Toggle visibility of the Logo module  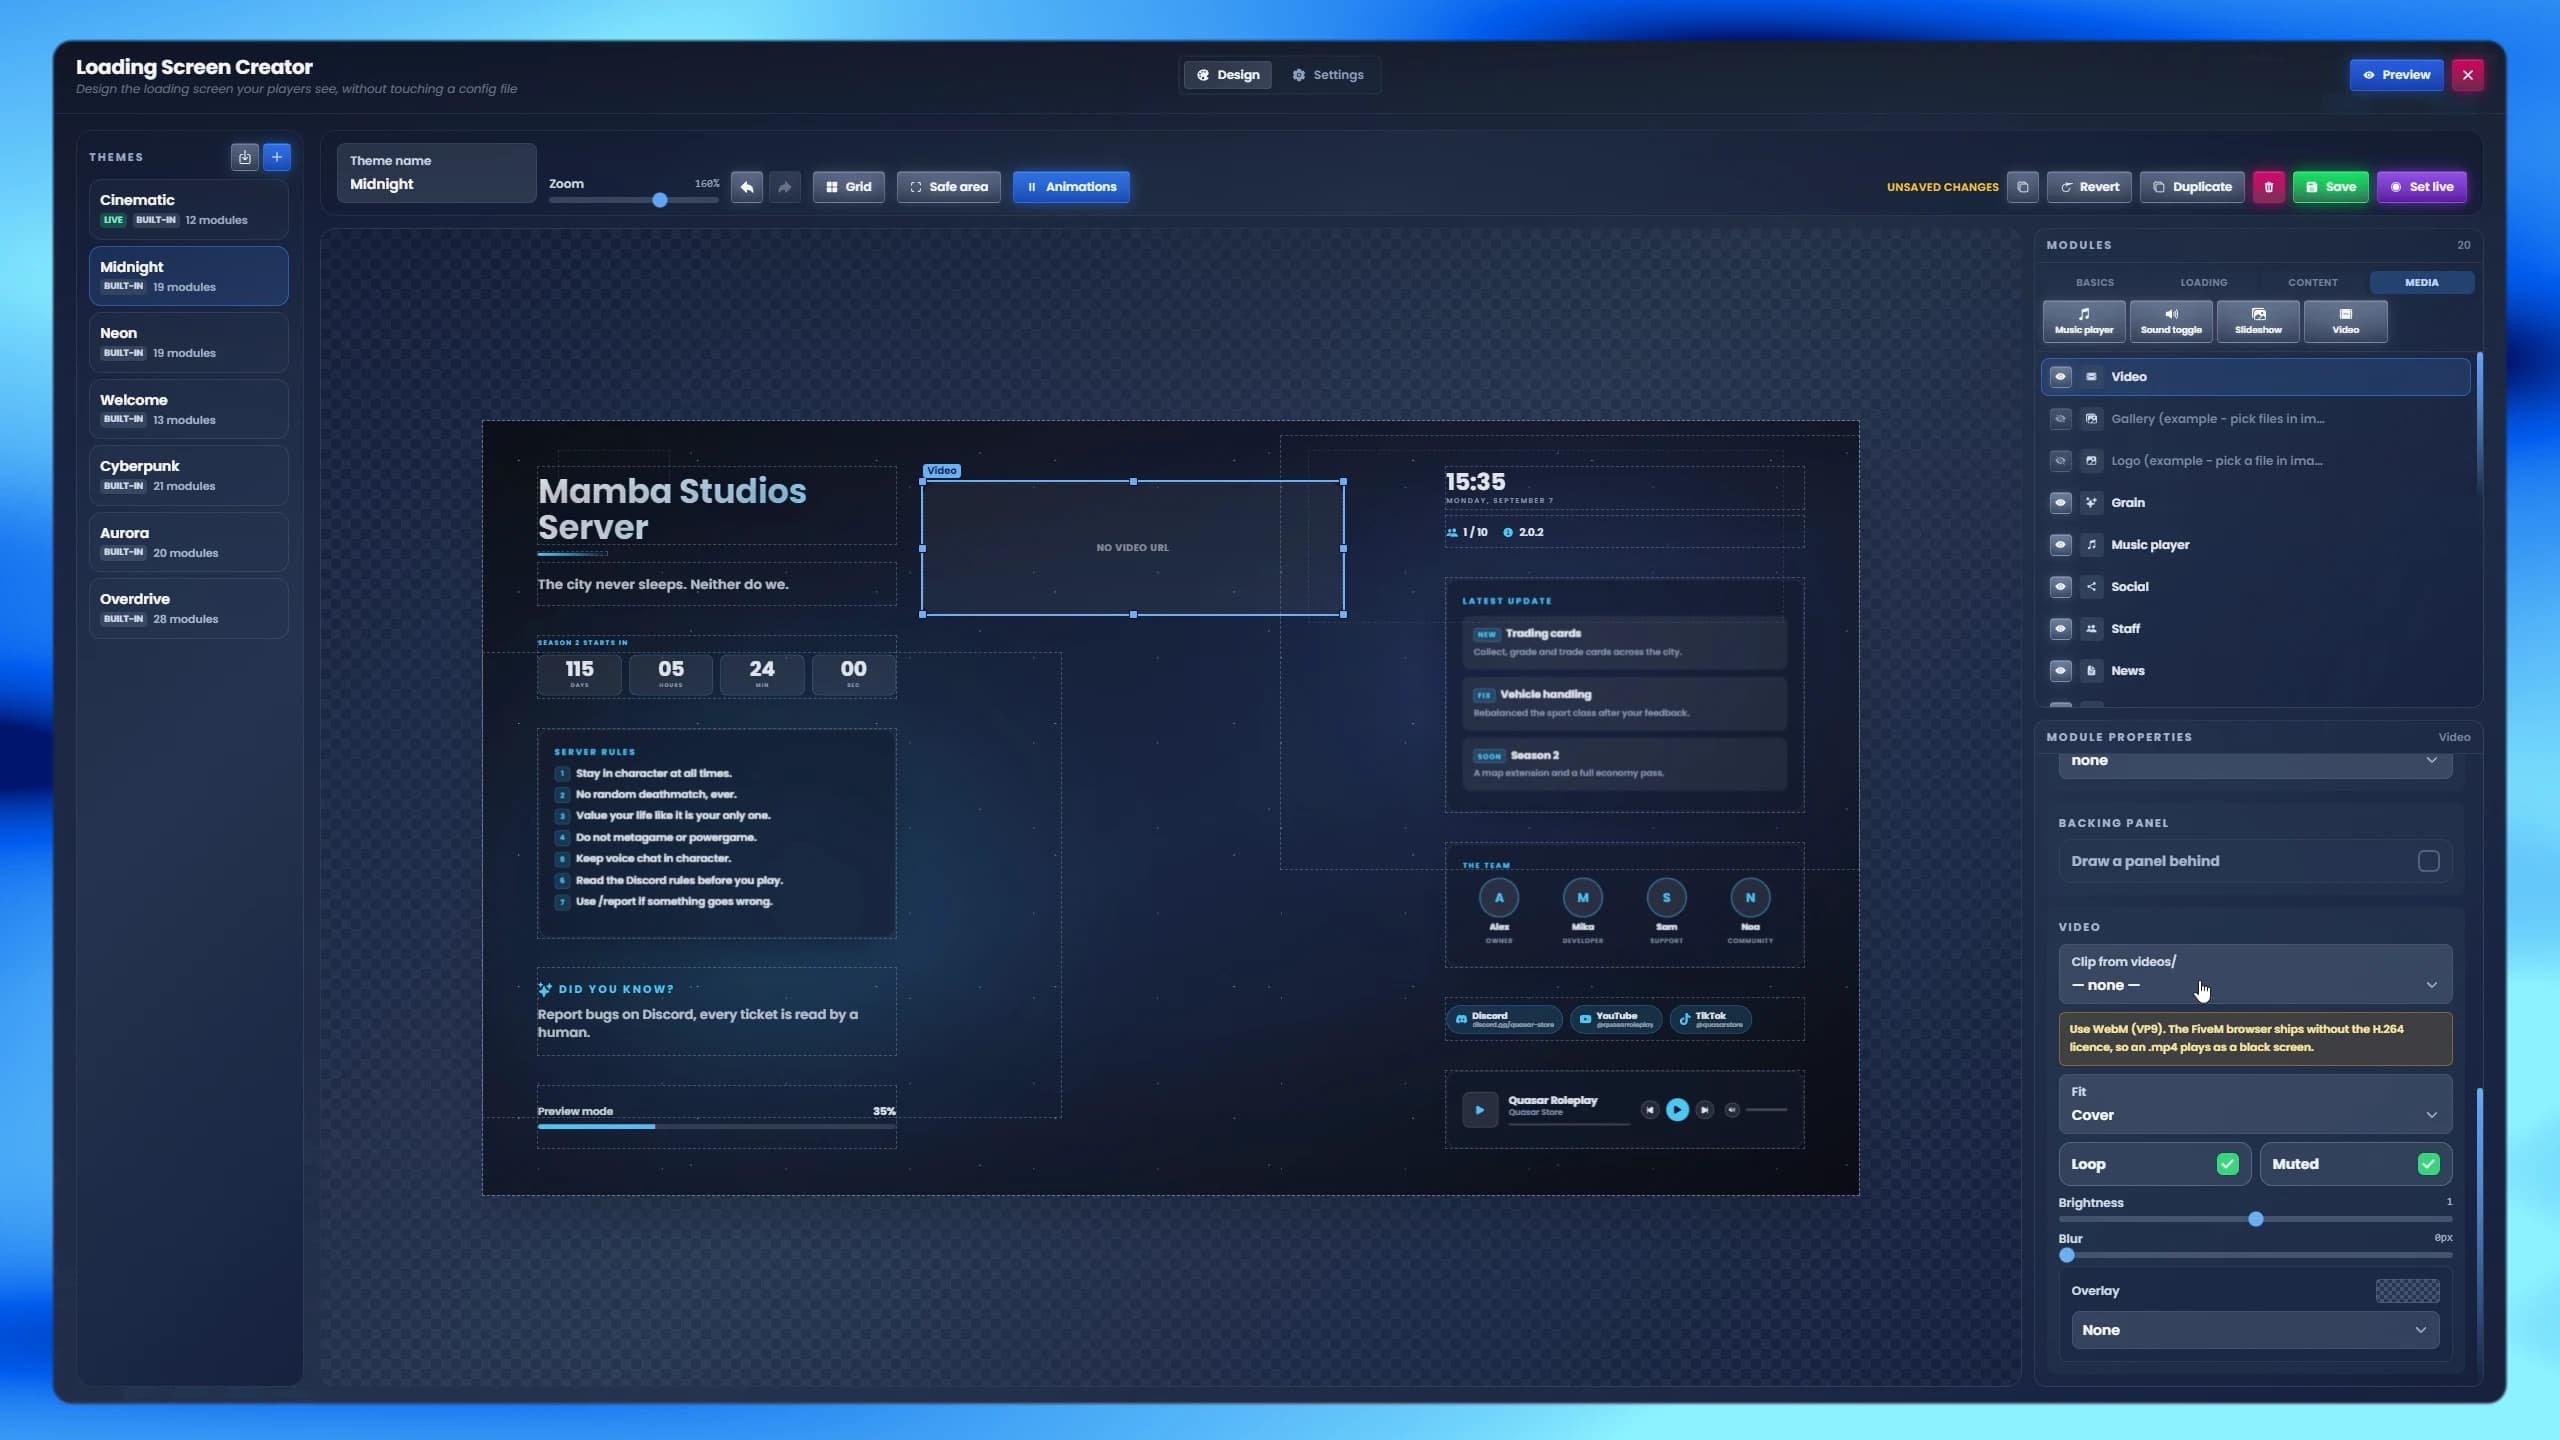(2060, 461)
